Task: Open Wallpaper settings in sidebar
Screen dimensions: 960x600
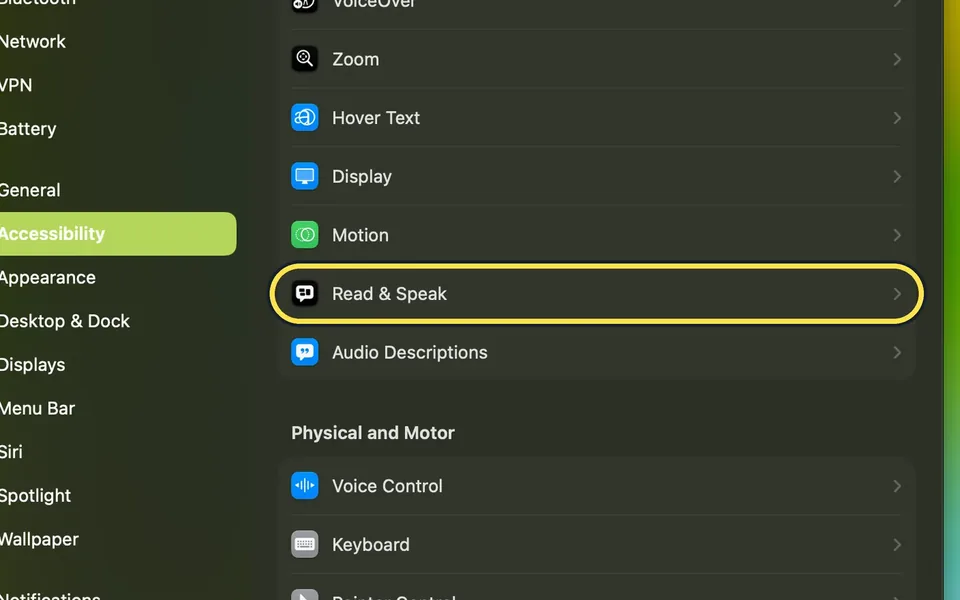Action: click(x=39, y=539)
